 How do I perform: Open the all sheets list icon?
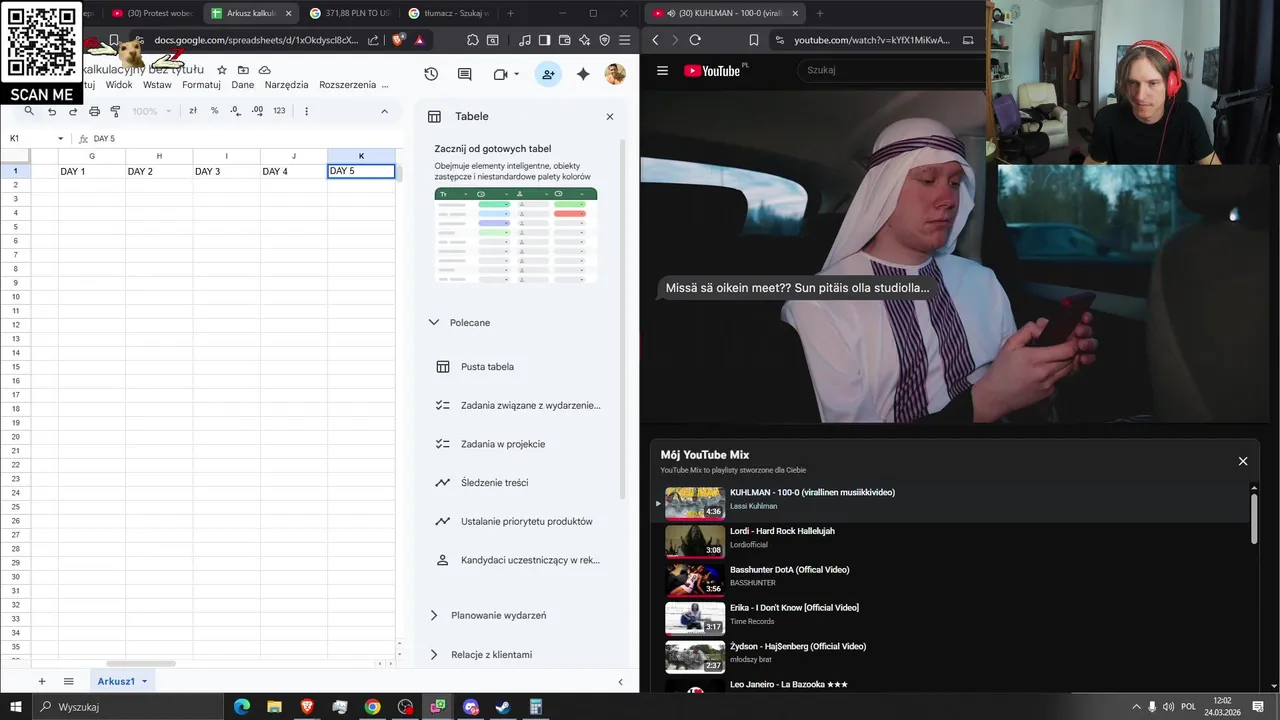click(x=69, y=682)
